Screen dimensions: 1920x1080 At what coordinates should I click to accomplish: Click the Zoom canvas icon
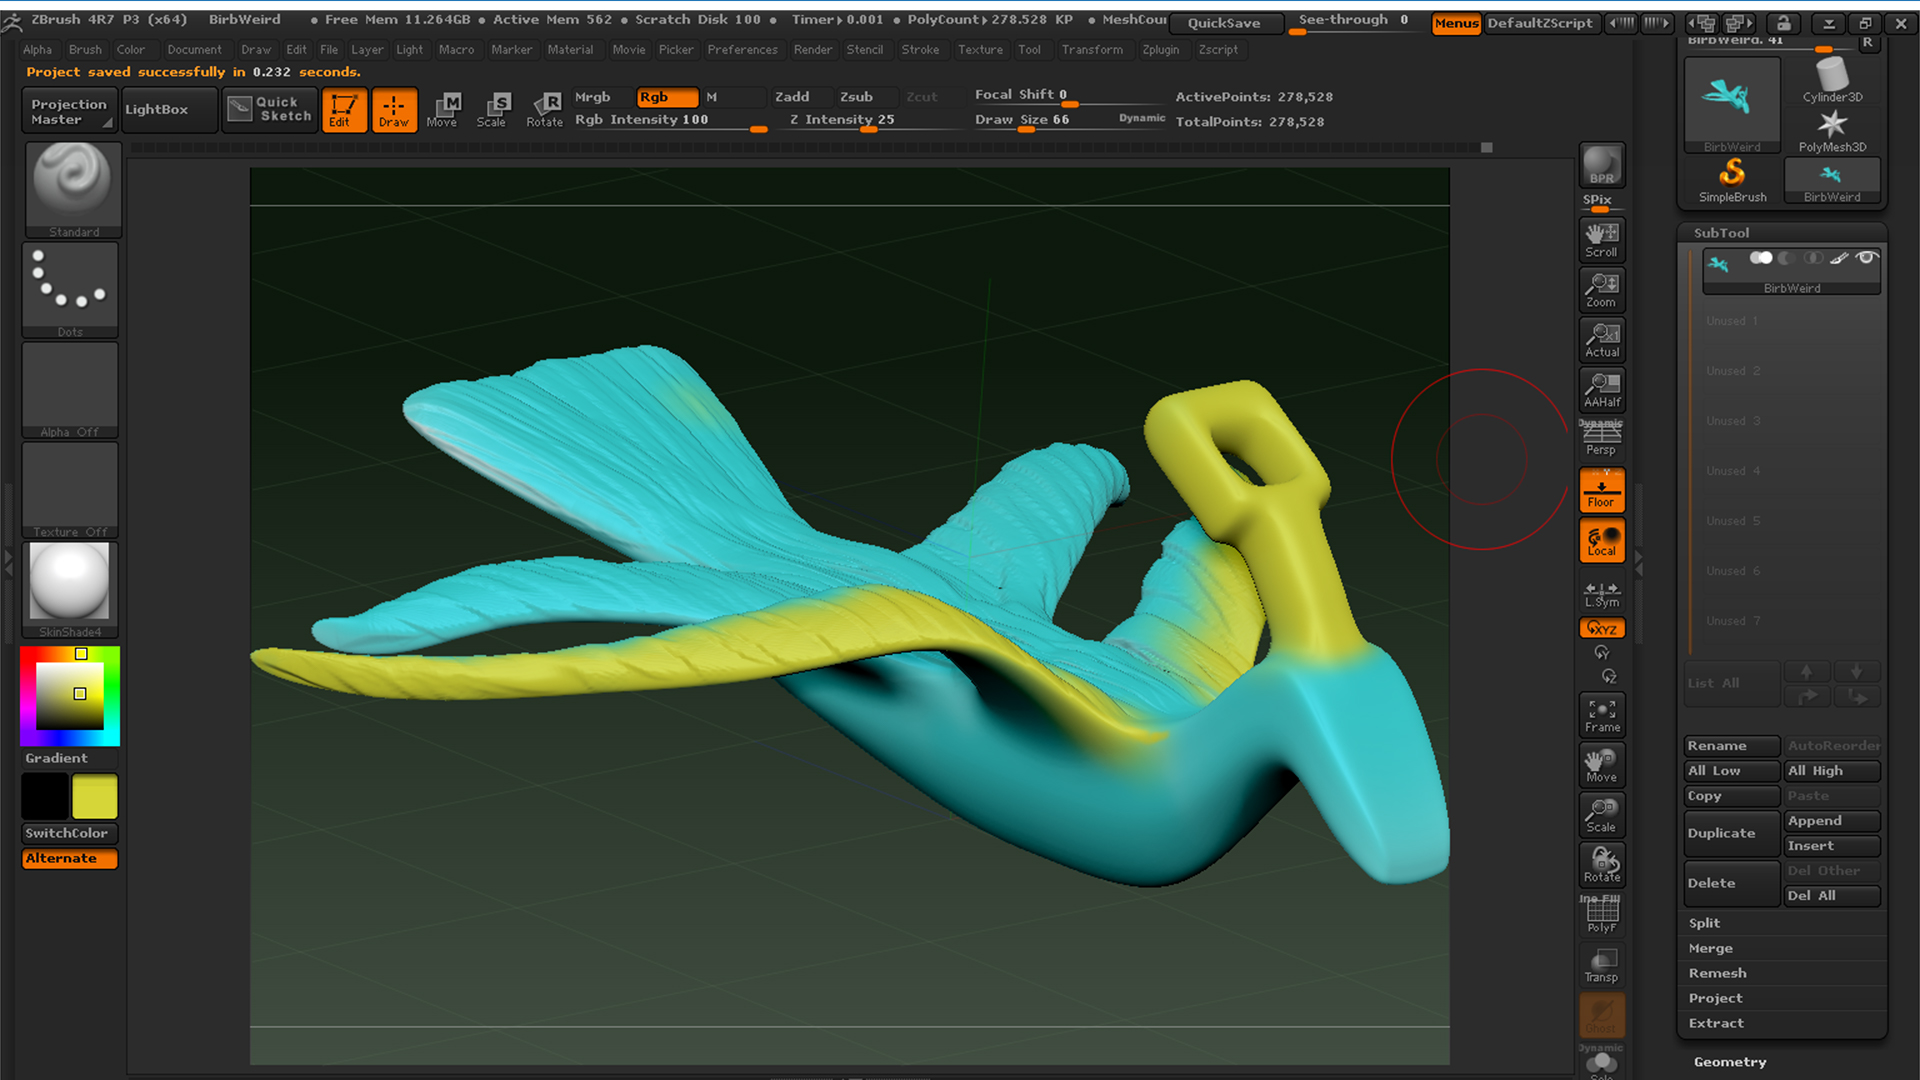1602,290
